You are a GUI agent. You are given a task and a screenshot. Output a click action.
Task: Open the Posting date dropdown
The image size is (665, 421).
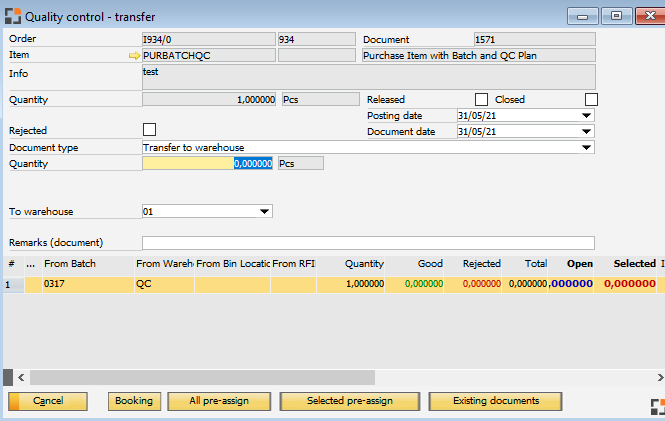point(586,116)
